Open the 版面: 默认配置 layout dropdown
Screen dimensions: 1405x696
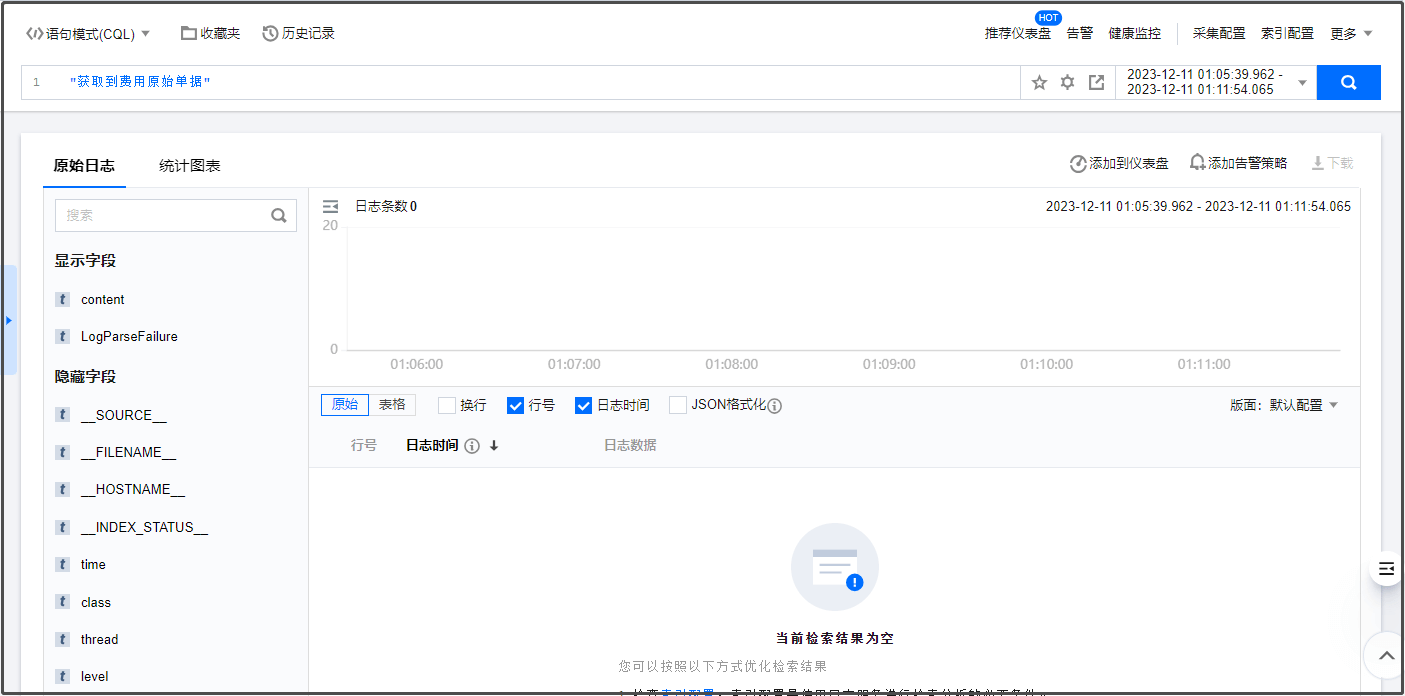click(1285, 405)
